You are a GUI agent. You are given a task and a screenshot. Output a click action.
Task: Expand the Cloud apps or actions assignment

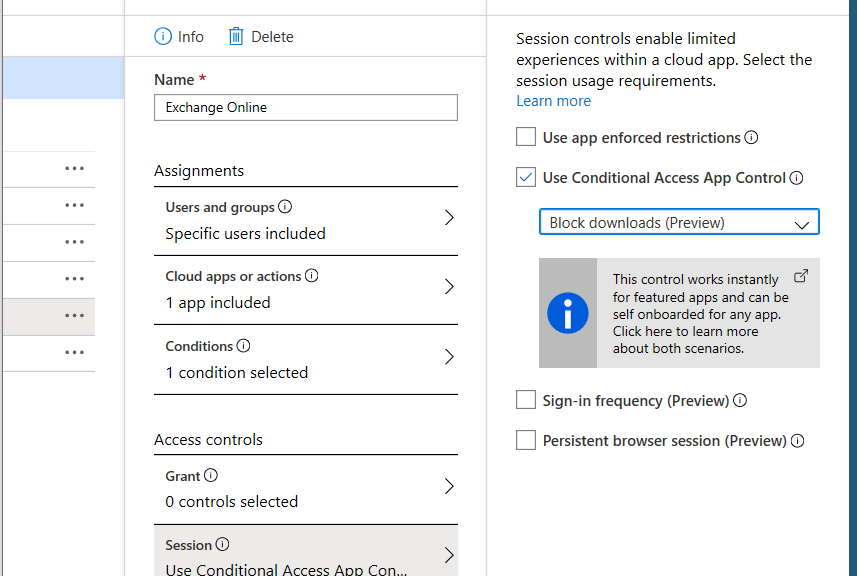pos(306,290)
